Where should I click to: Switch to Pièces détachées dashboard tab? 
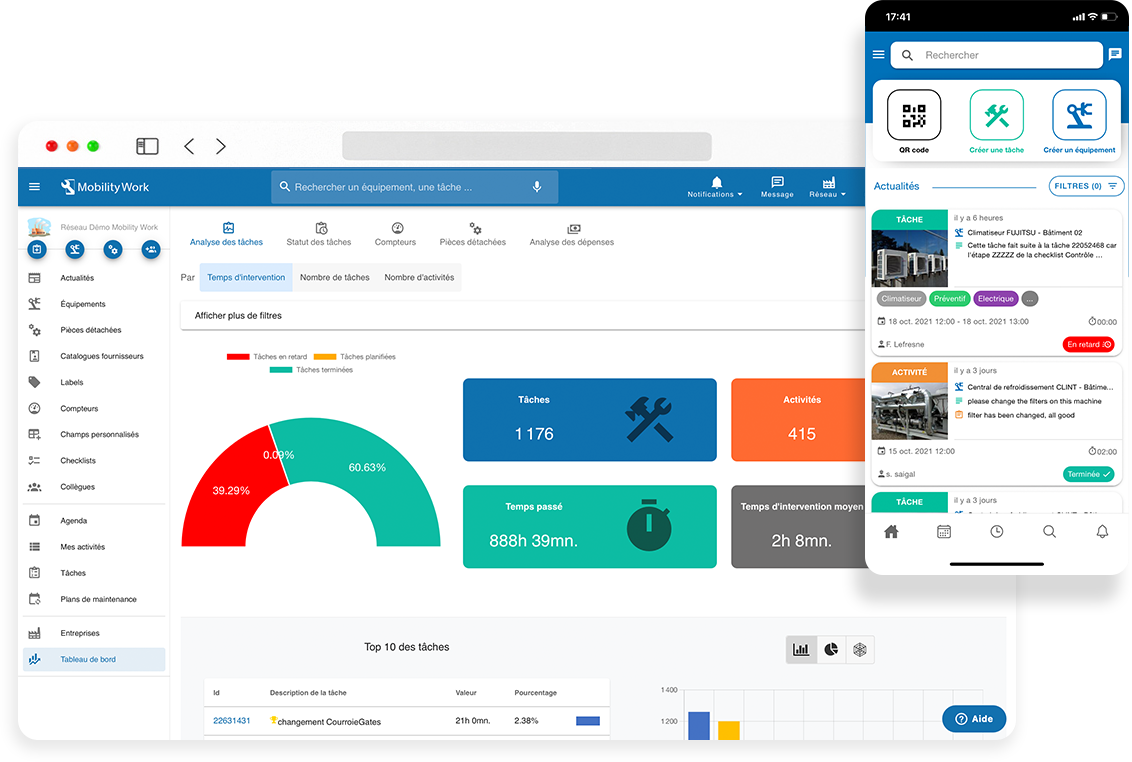coord(472,235)
